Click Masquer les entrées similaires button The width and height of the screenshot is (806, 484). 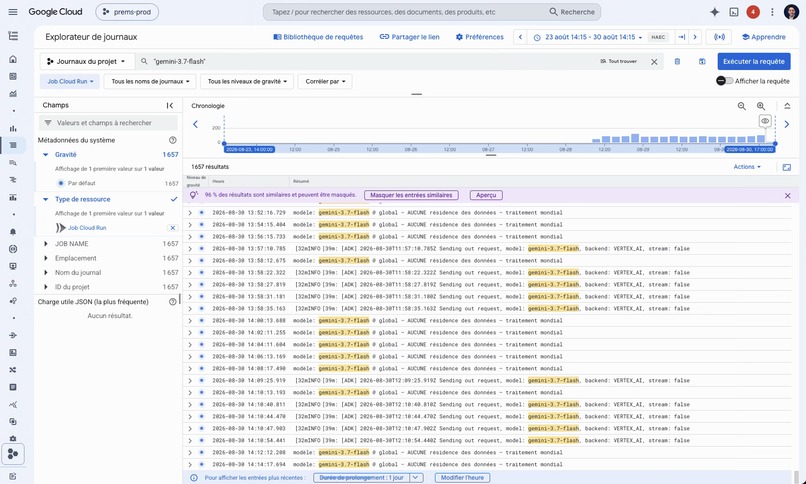click(411, 195)
